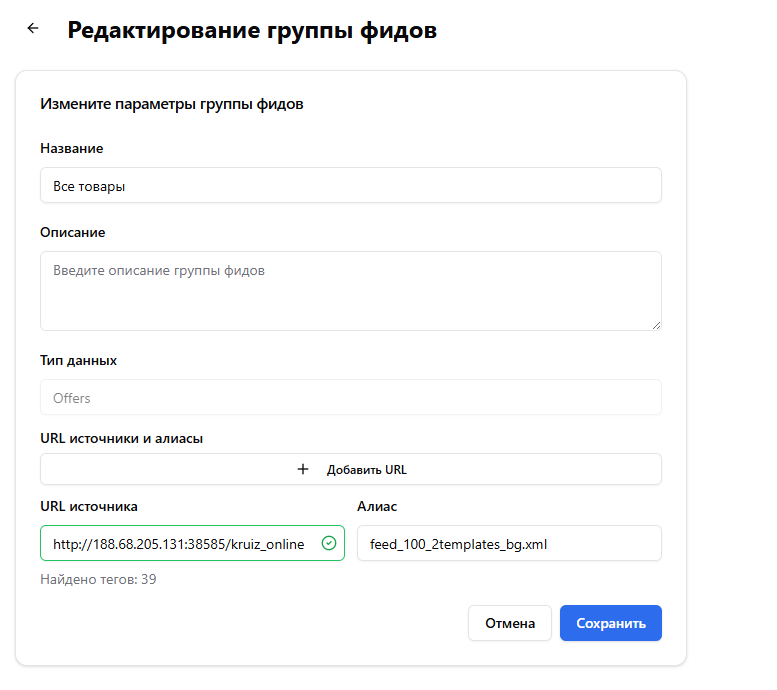Click the Алиас field feed_100_2templates_bg.xml
This screenshot has height=690, width=777.
pos(509,543)
